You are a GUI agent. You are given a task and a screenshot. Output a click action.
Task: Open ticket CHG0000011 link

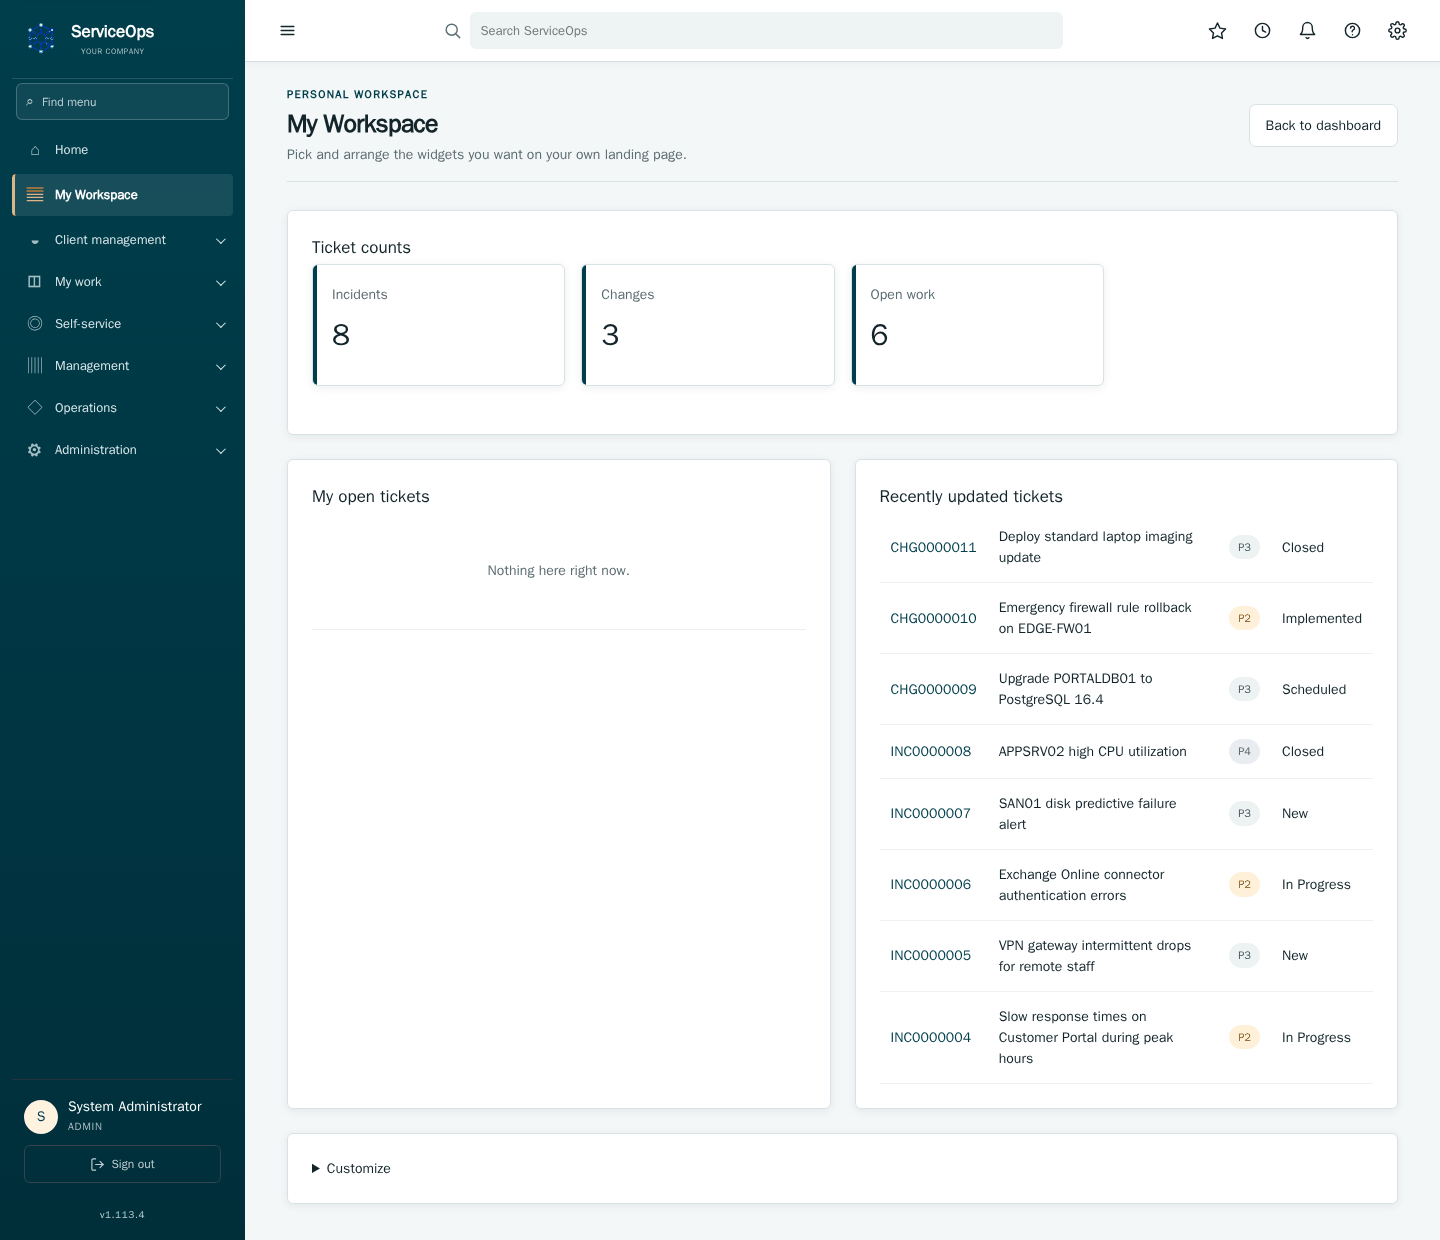tap(933, 547)
